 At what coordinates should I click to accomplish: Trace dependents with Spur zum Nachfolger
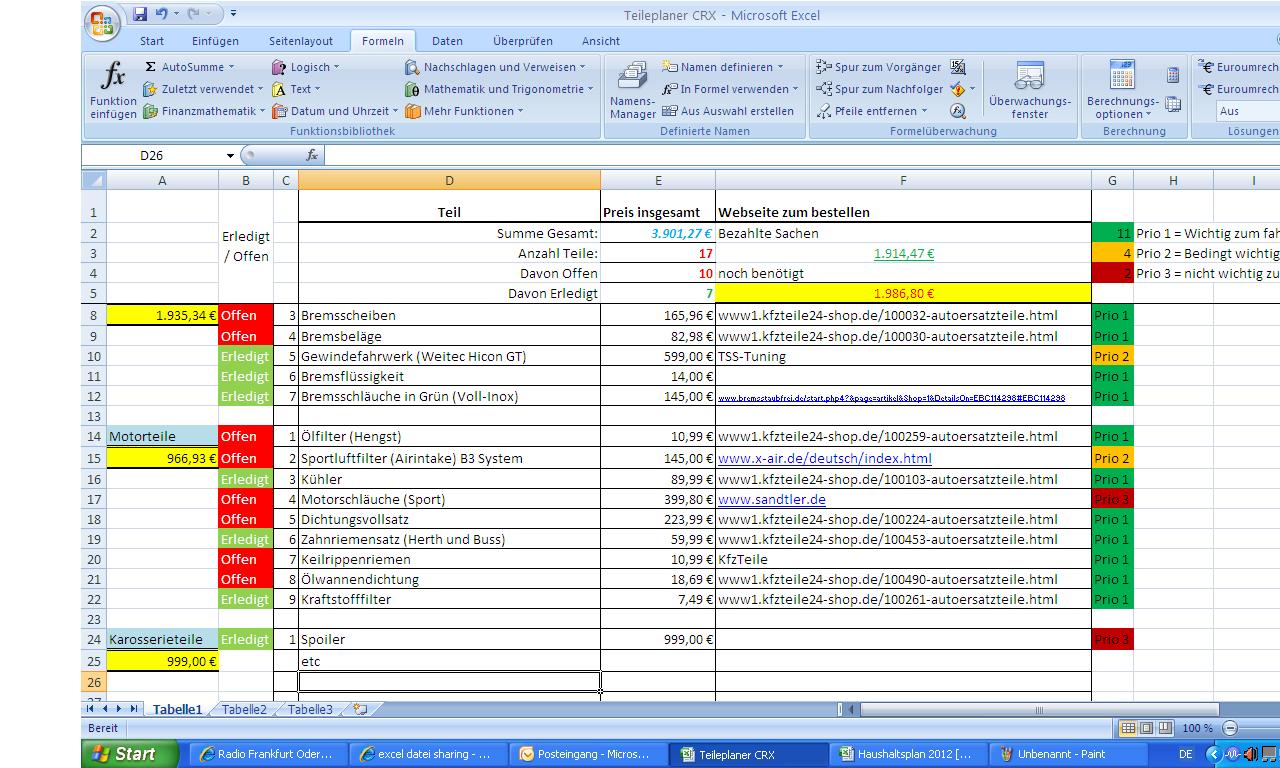click(x=879, y=89)
